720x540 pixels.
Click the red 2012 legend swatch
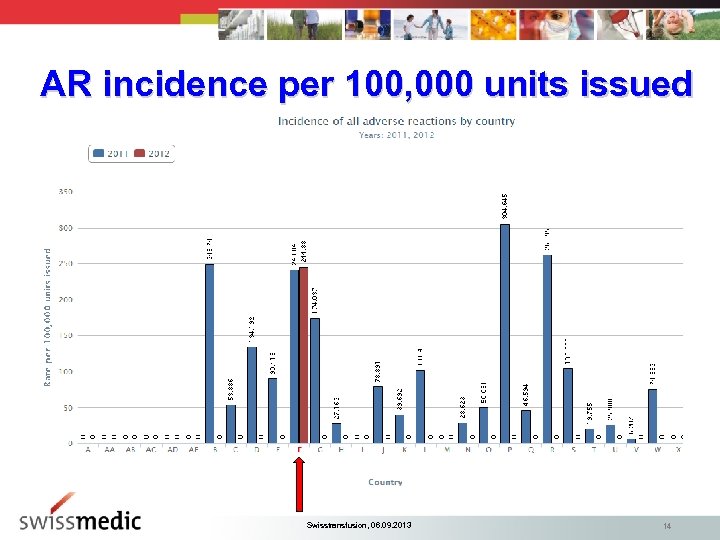(139, 153)
